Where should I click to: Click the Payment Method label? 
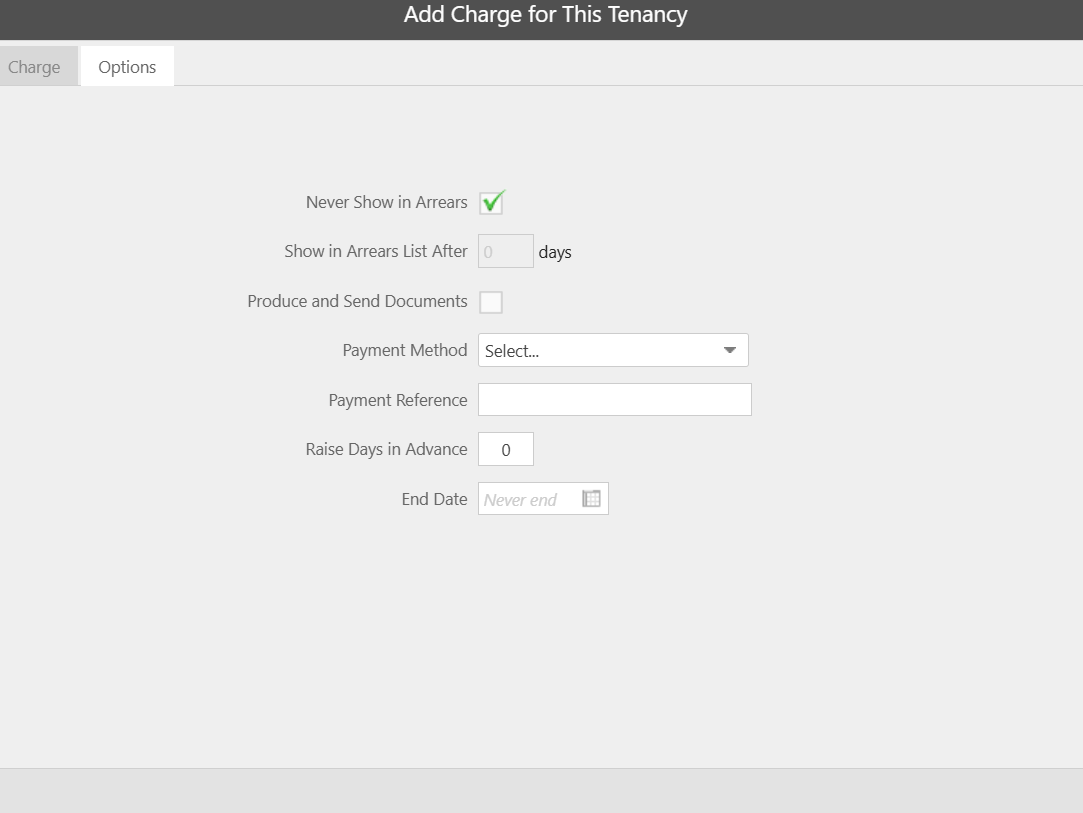coord(405,350)
